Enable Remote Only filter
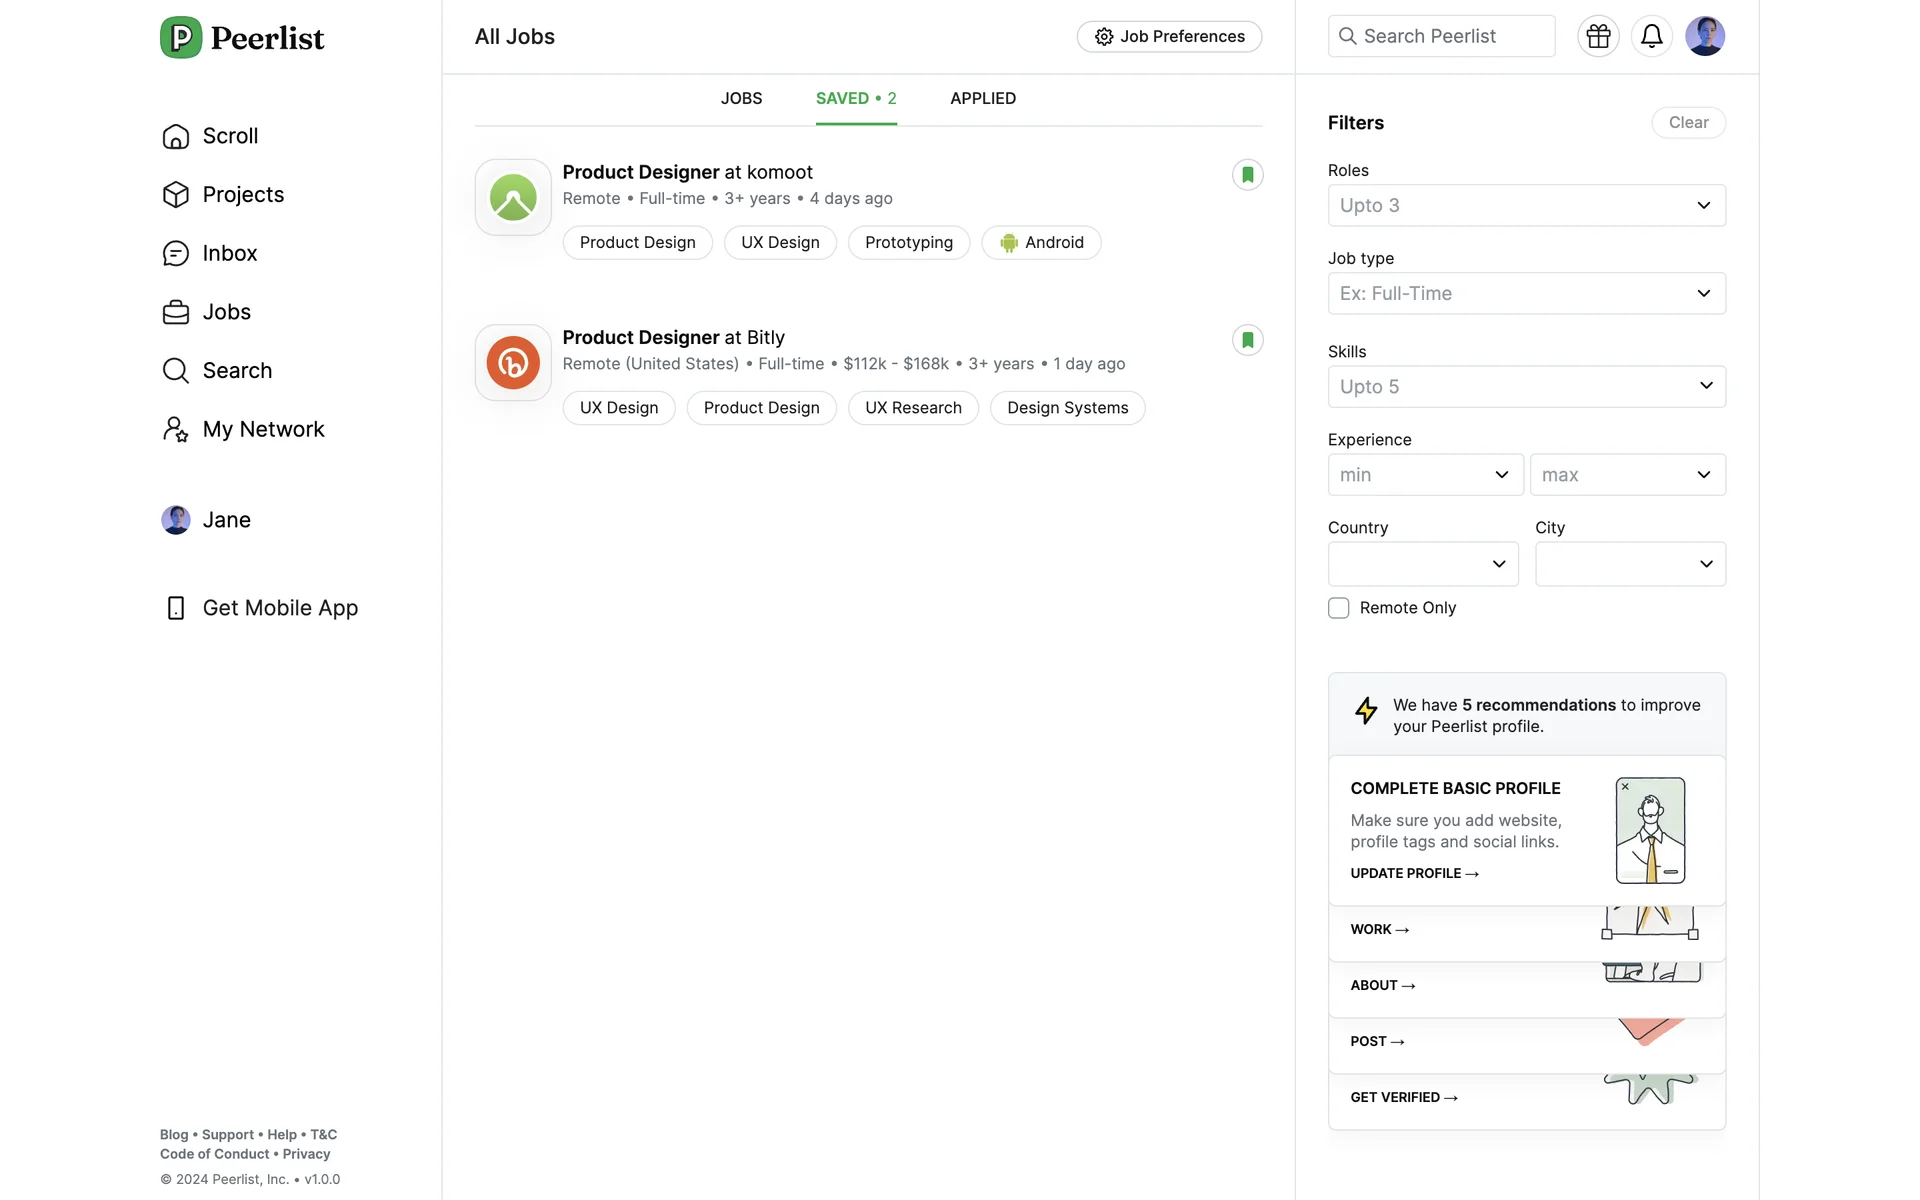The image size is (1920, 1200). pos(1338,608)
